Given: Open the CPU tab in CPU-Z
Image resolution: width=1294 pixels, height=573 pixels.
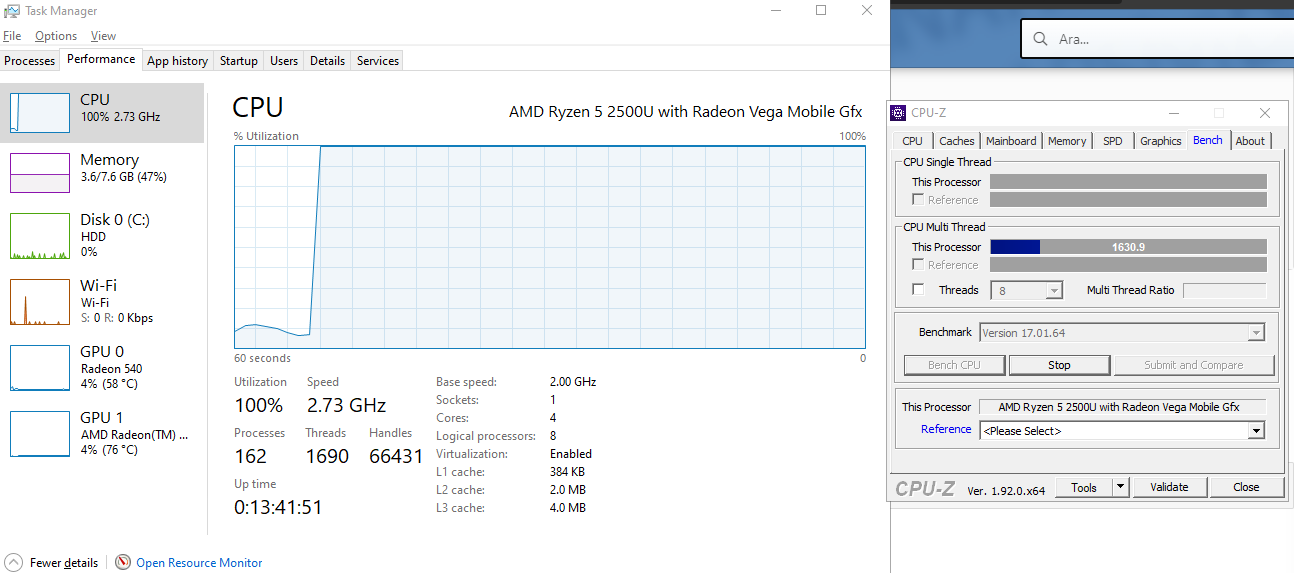Looking at the screenshot, I should point(913,141).
